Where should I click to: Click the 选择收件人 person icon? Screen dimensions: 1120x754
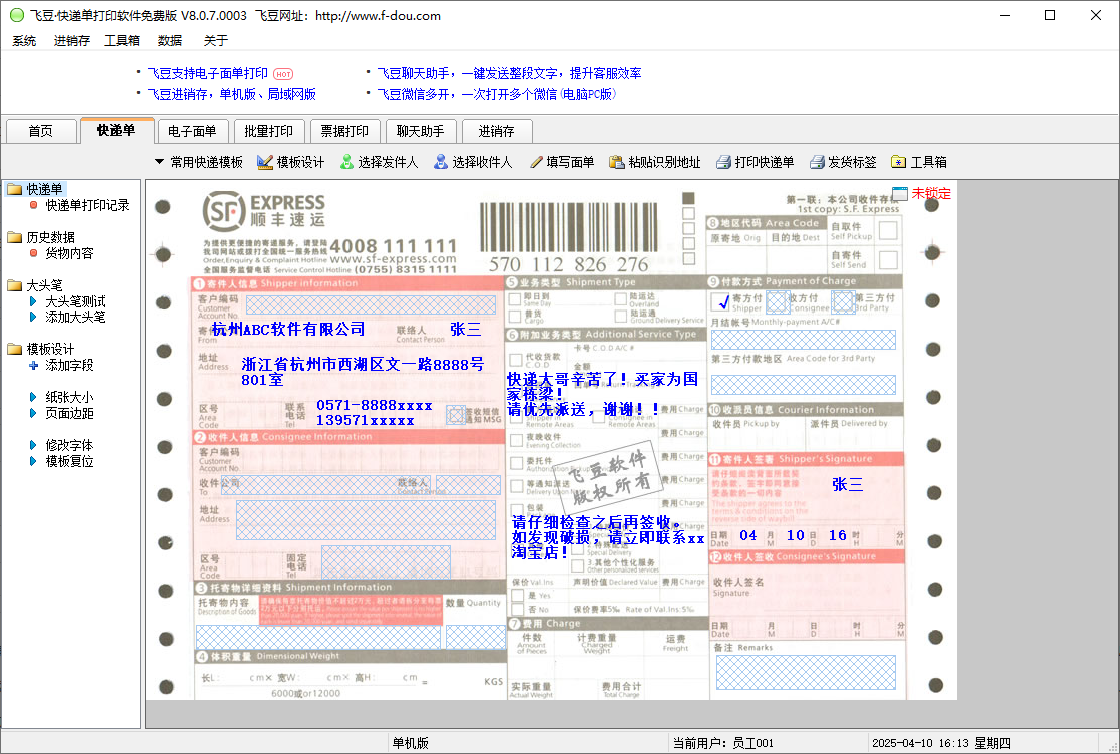coord(440,162)
